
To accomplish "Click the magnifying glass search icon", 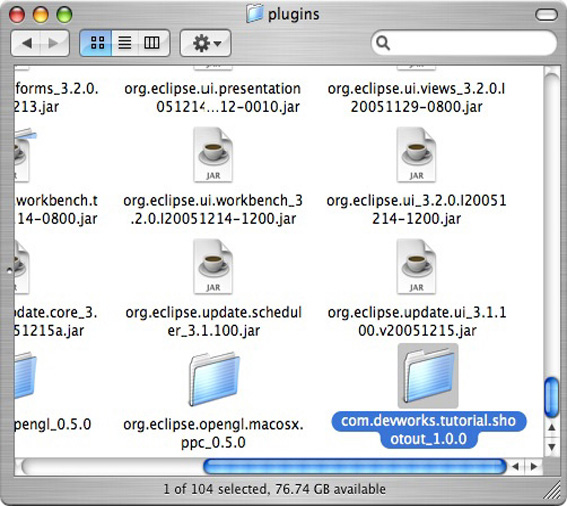I will tap(383, 43).
